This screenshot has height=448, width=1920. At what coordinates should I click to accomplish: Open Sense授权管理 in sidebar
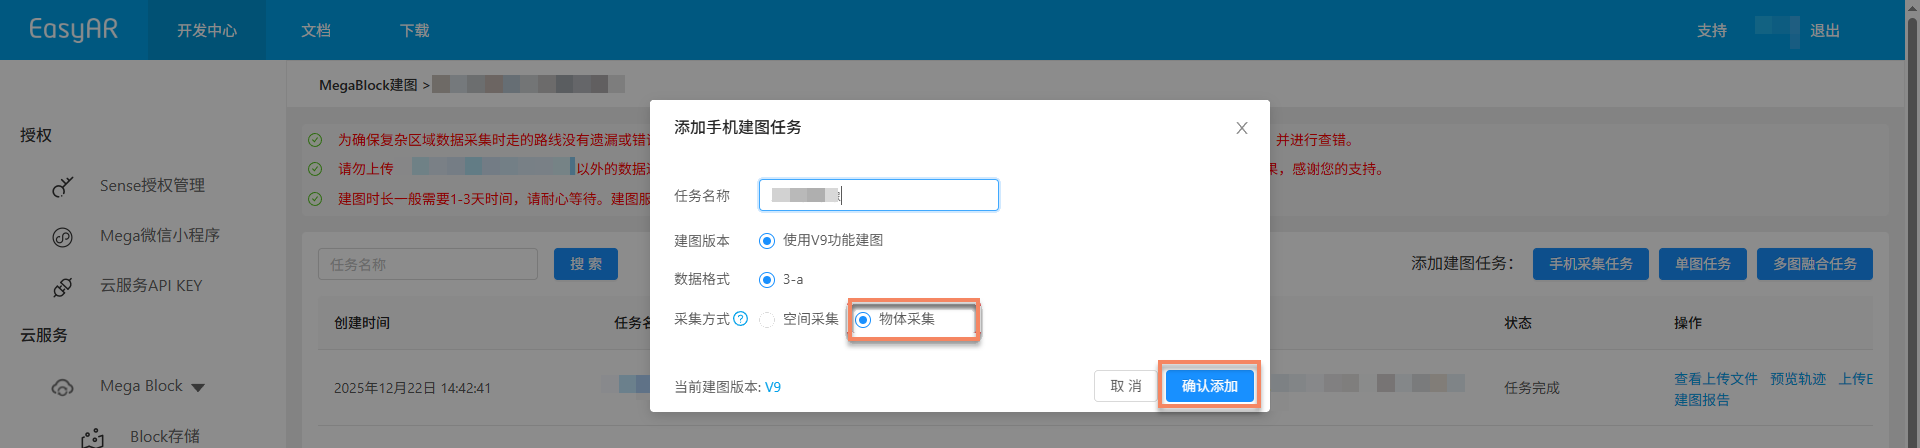click(x=152, y=185)
